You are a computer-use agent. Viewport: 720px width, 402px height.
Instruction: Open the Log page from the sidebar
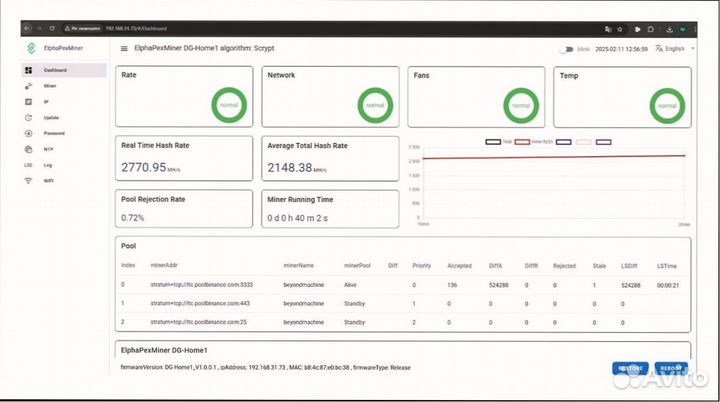(x=46, y=164)
